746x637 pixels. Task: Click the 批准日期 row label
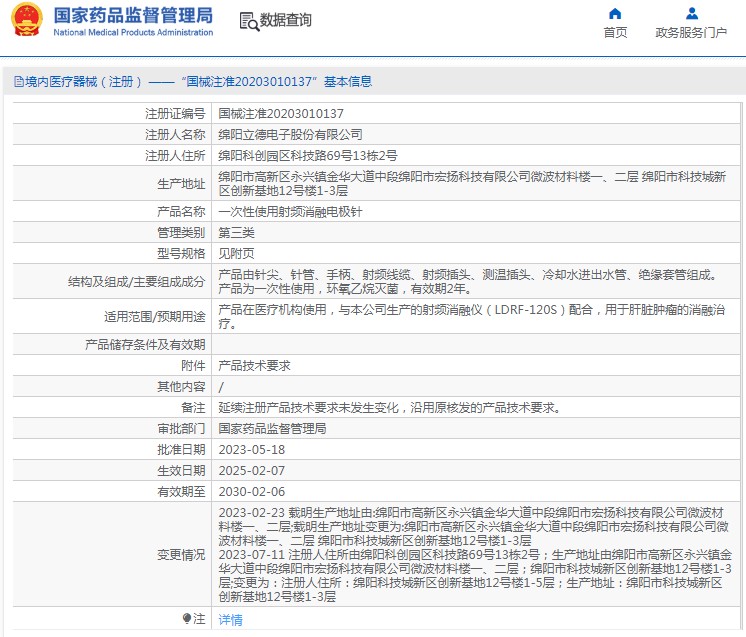[181, 449]
